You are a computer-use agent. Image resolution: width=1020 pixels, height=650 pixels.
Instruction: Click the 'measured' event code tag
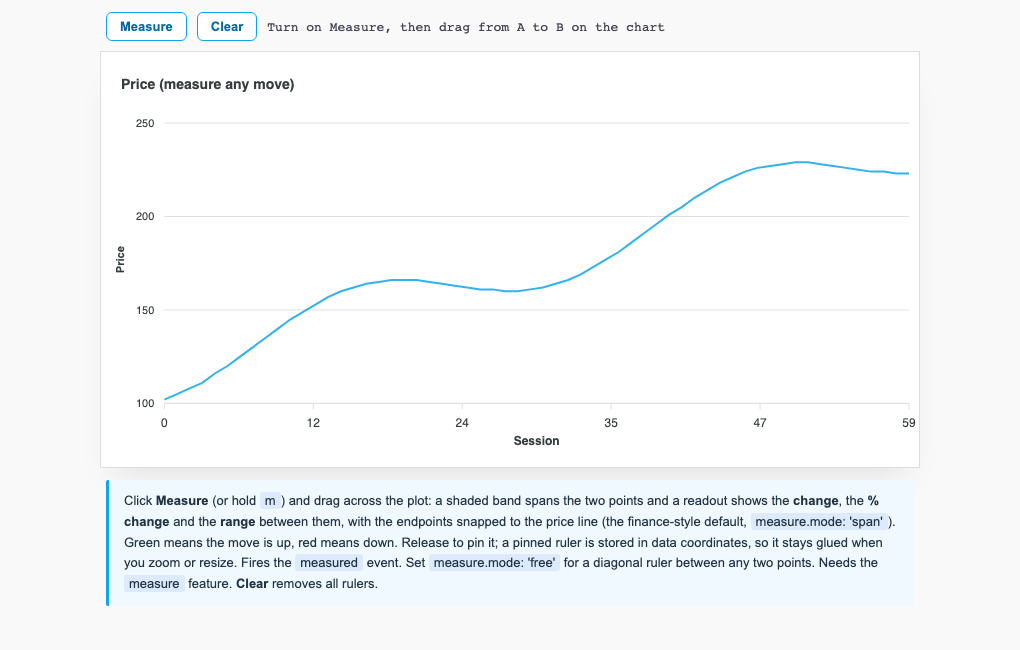[329, 562]
